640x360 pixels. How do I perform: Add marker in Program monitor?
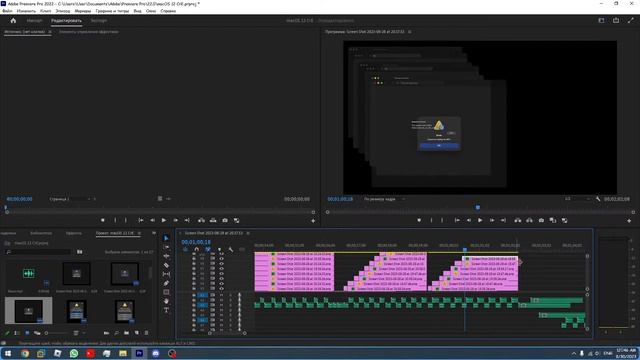[419, 220]
